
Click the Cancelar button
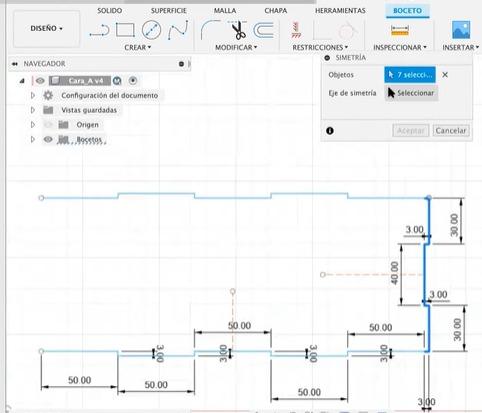(x=451, y=131)
